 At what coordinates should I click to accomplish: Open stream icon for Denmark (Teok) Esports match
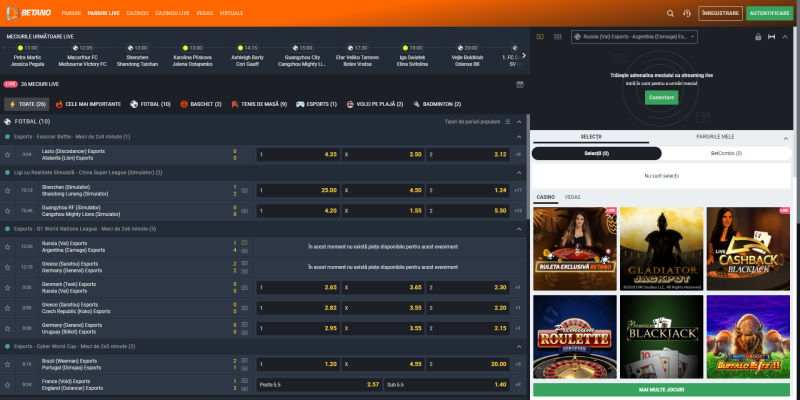tap(244, 287)
